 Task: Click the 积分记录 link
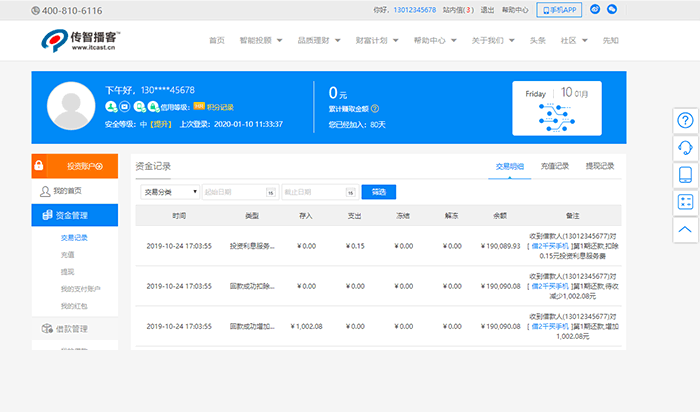(x=220, y=106)
